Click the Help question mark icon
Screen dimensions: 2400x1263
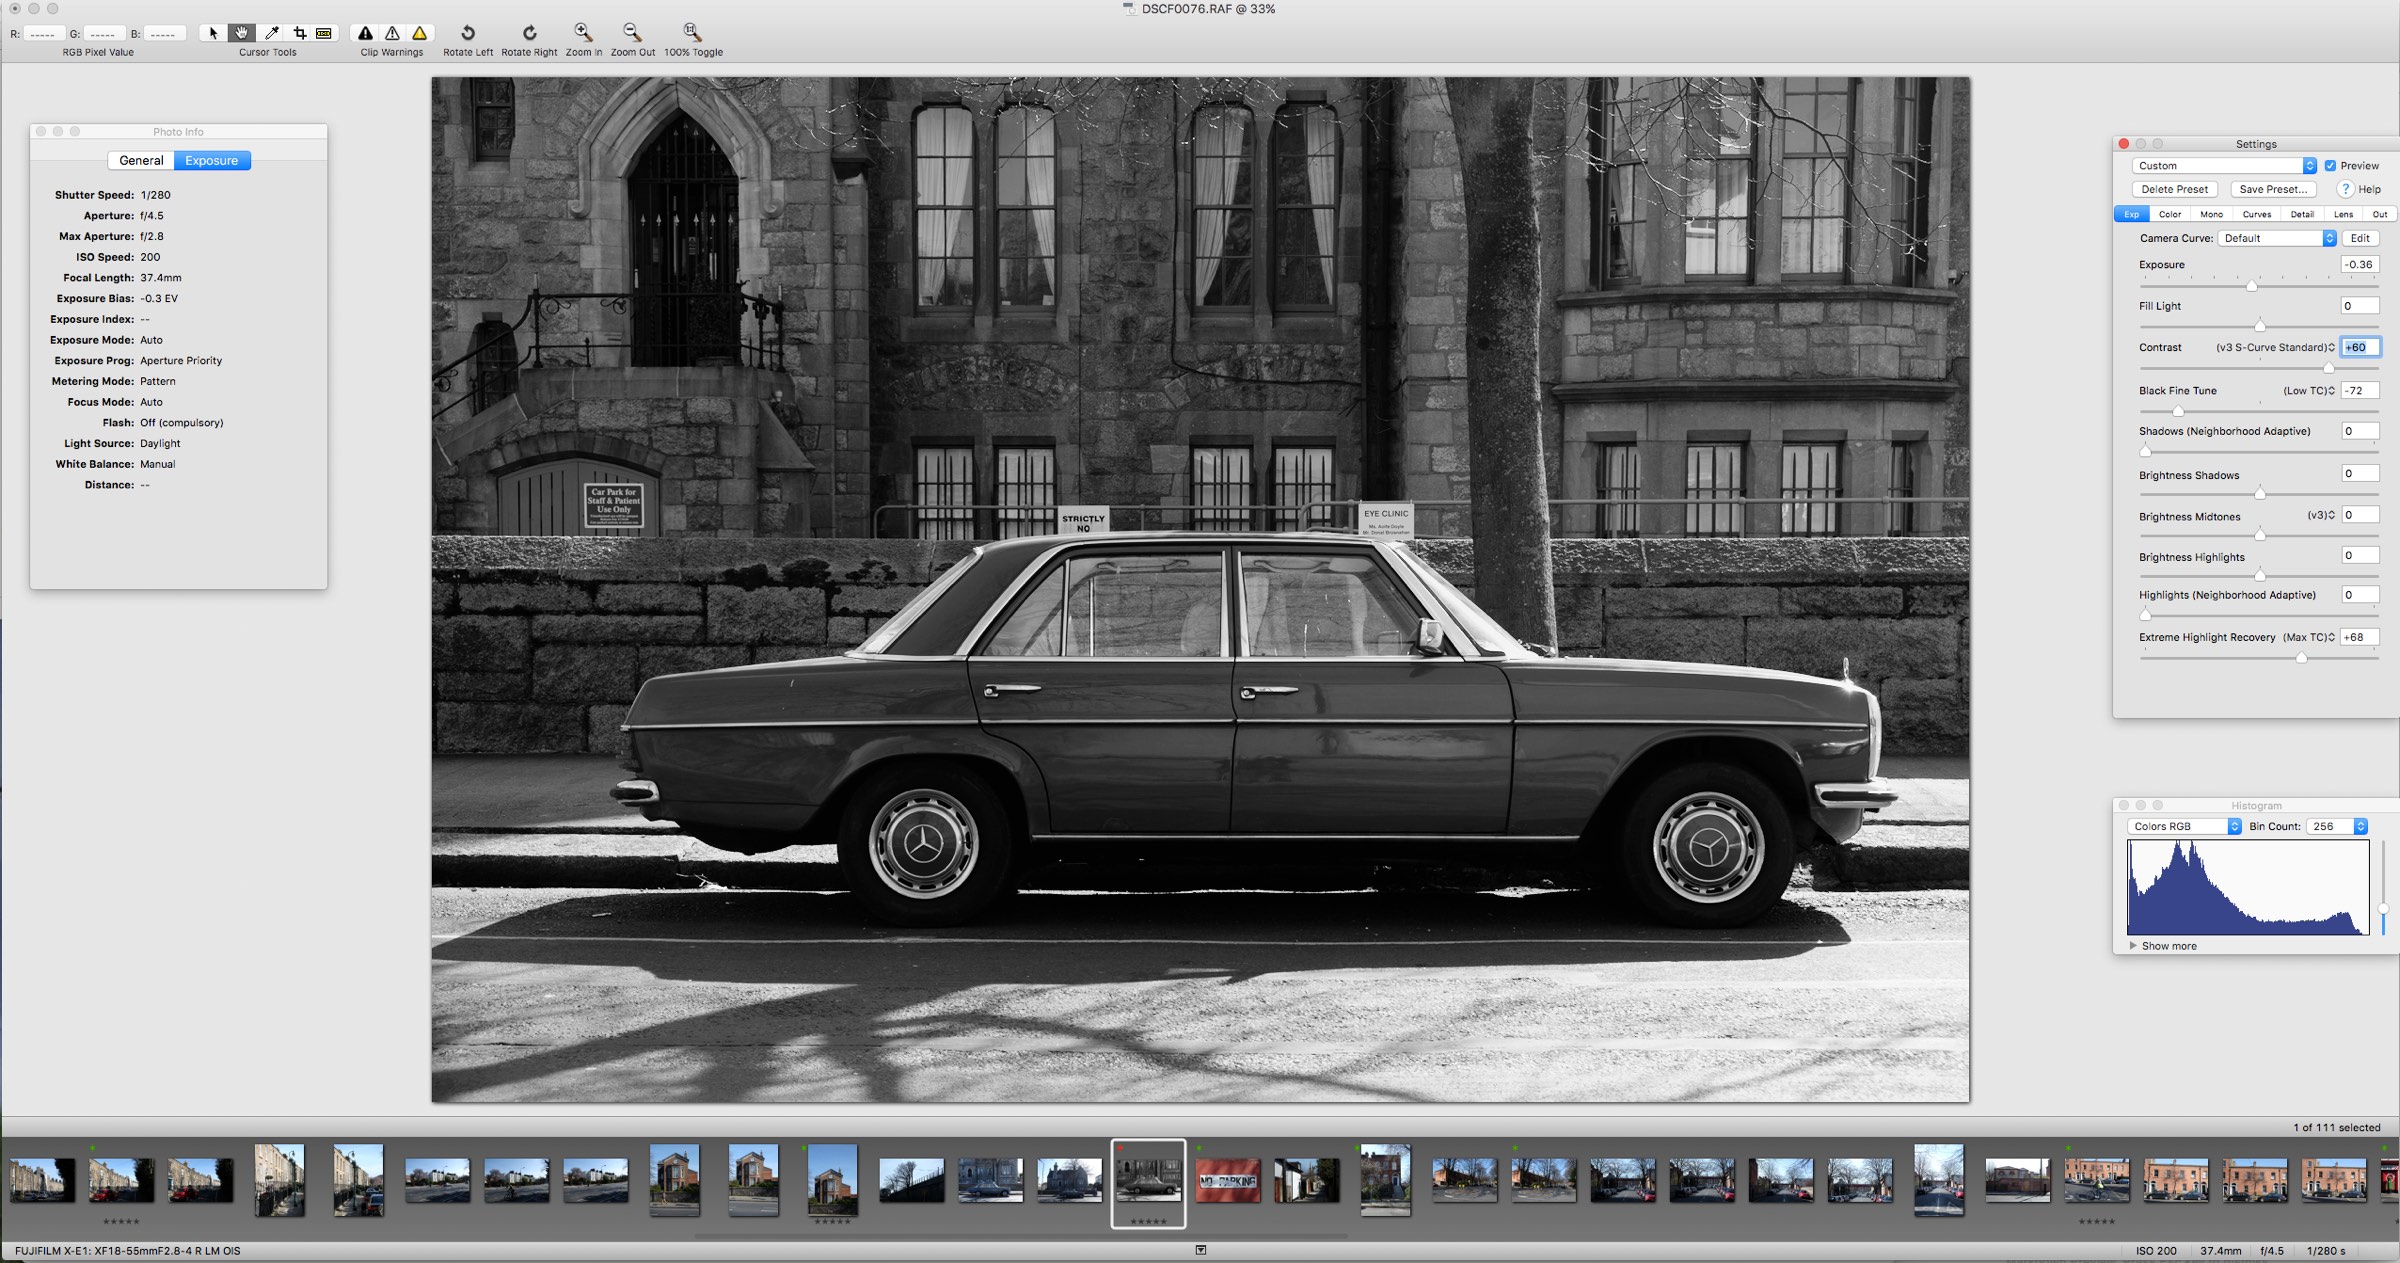[x=2345, y=189]
